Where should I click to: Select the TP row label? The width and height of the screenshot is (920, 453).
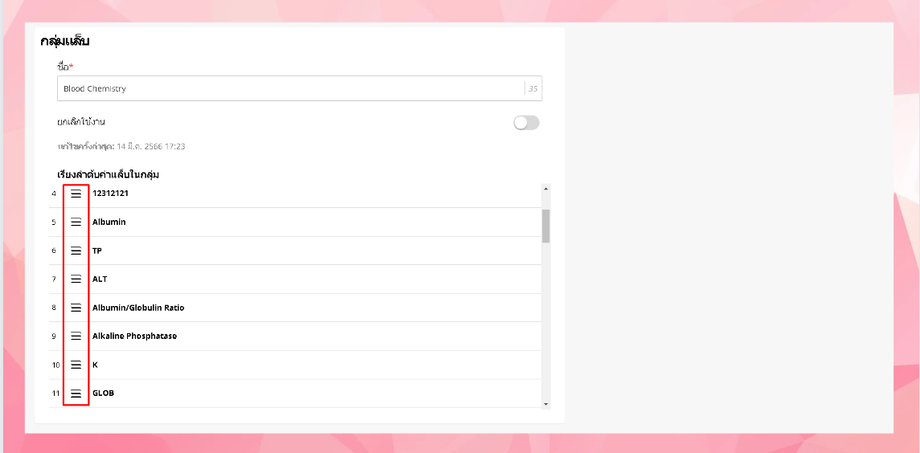coord(97,251)
